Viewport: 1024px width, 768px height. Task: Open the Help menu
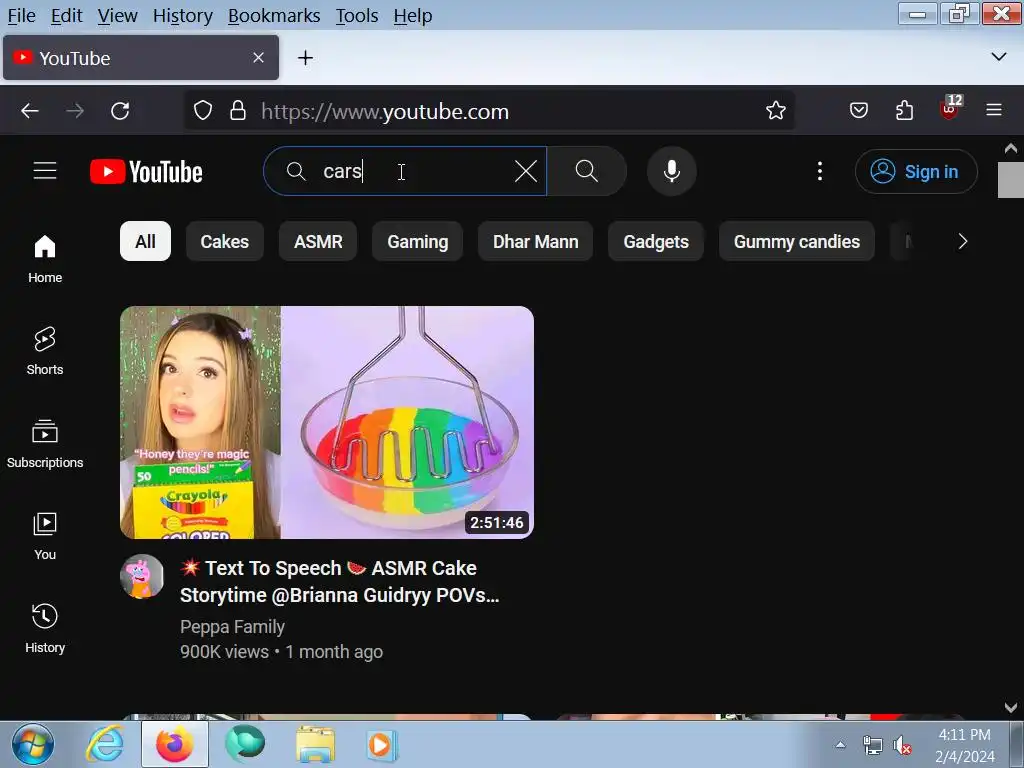pos(413,16)
